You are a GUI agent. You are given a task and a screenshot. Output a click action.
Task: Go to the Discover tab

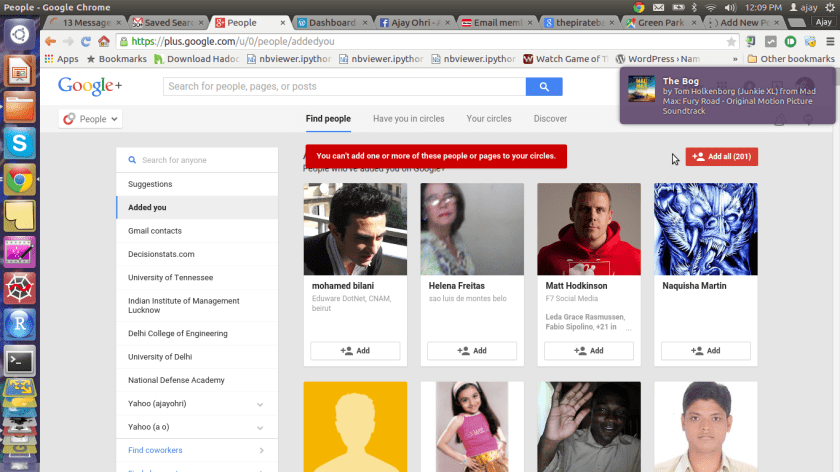click(x=550, y=119)
